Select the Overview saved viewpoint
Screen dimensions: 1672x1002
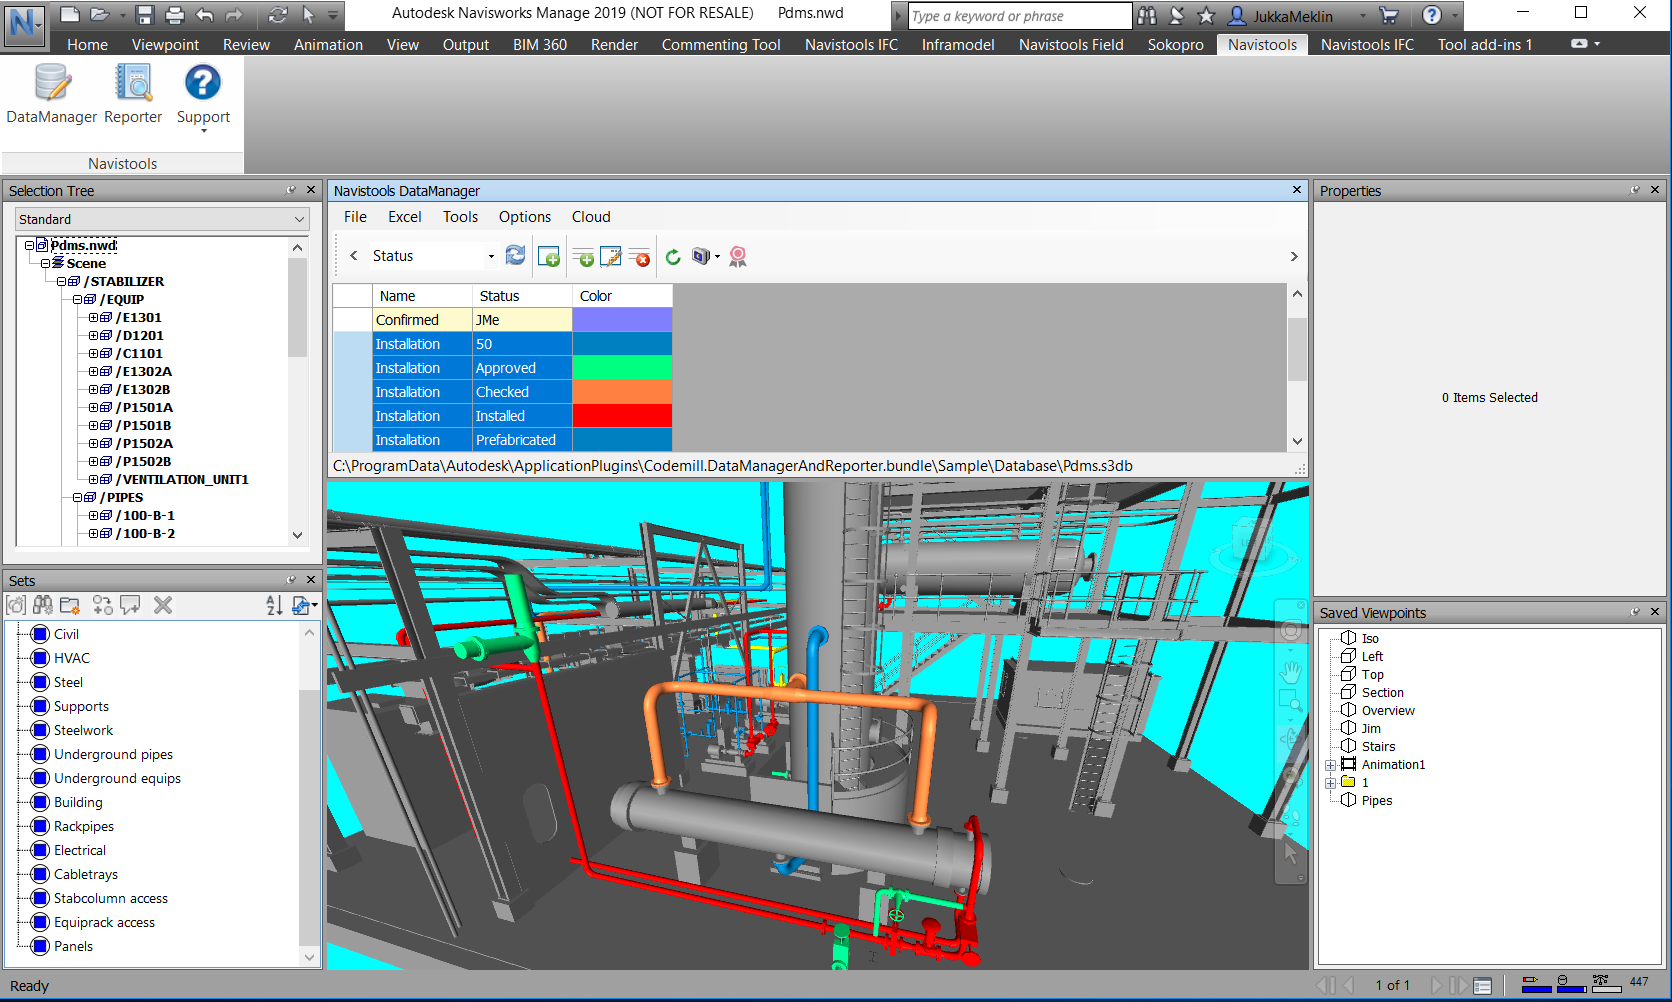1388,711
